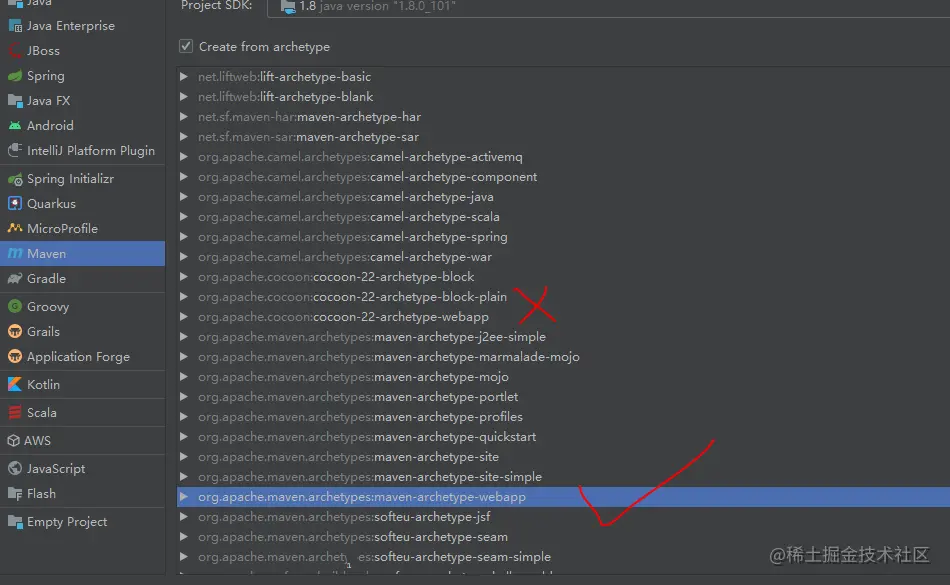Screen dimensions: 950x585
Task: Select cocoon-22-archetype-webapp archetype
Action: 343,317
